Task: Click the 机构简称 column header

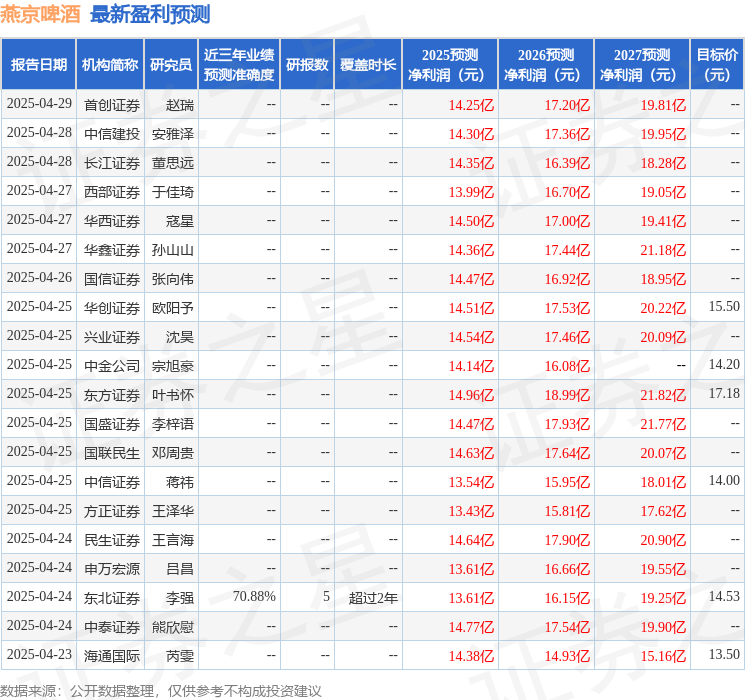Action: coord(110,64)
